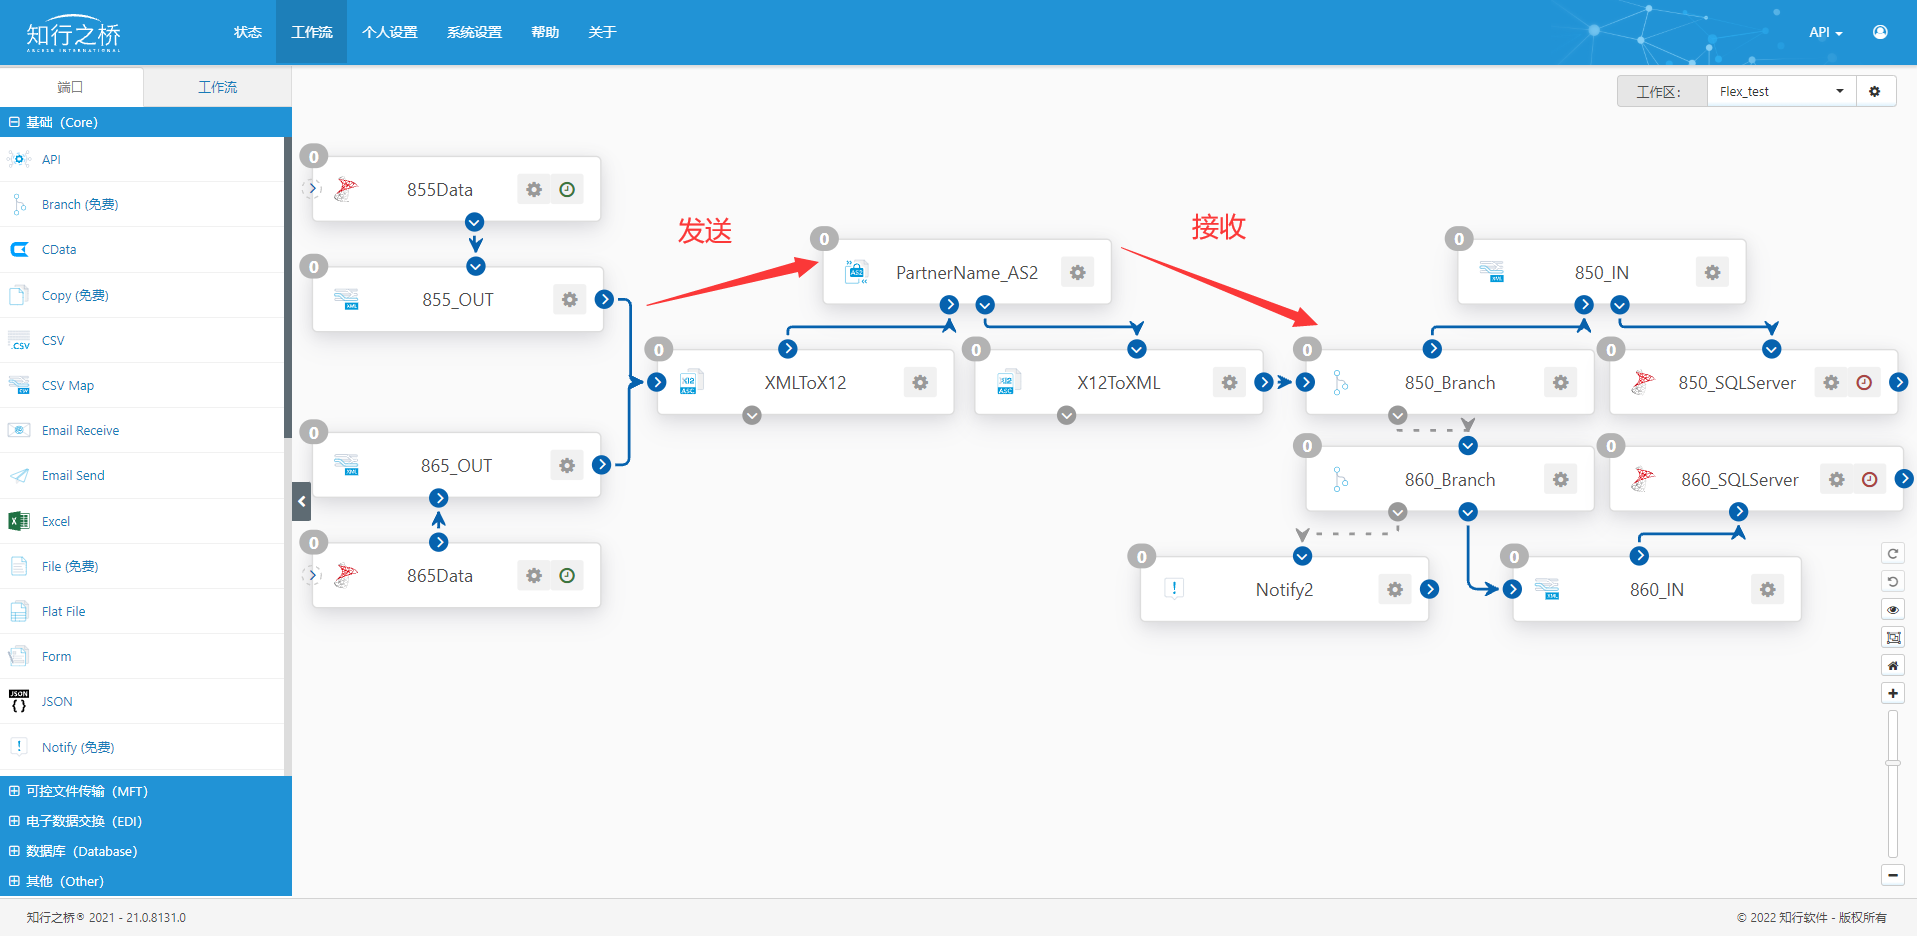Click branch icon on 860_Branch node
Viewport: 1917px width, 936px height.
click(x=1340, y=479)
